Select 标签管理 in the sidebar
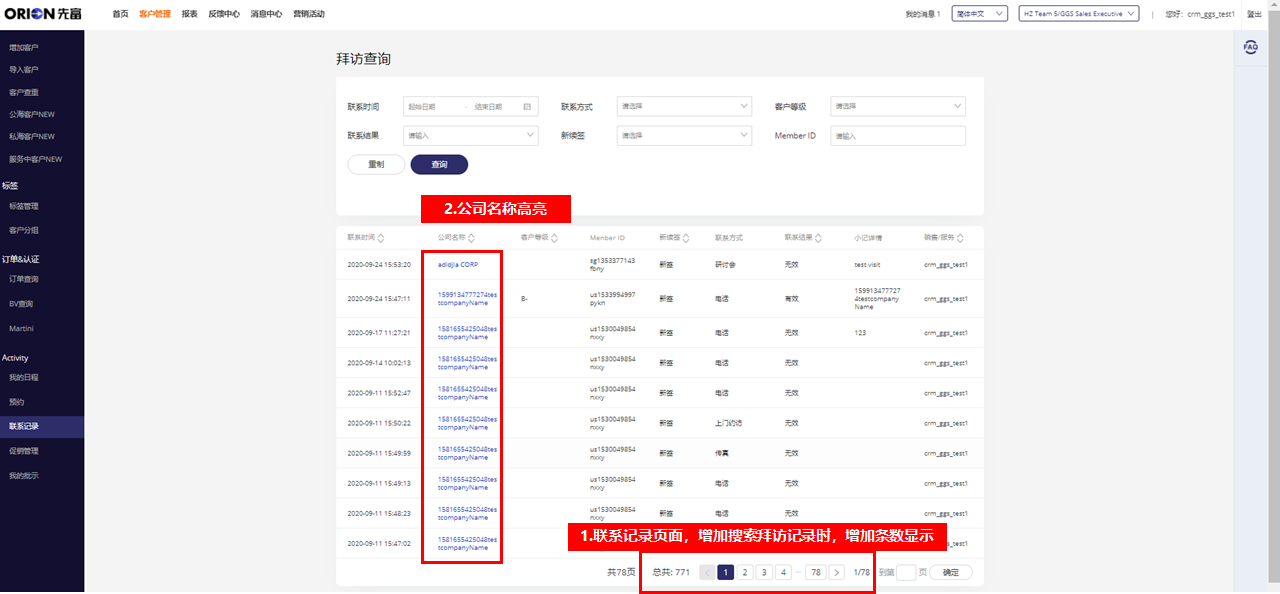This screenshot has width=1280, height=594. click(24, 206)
